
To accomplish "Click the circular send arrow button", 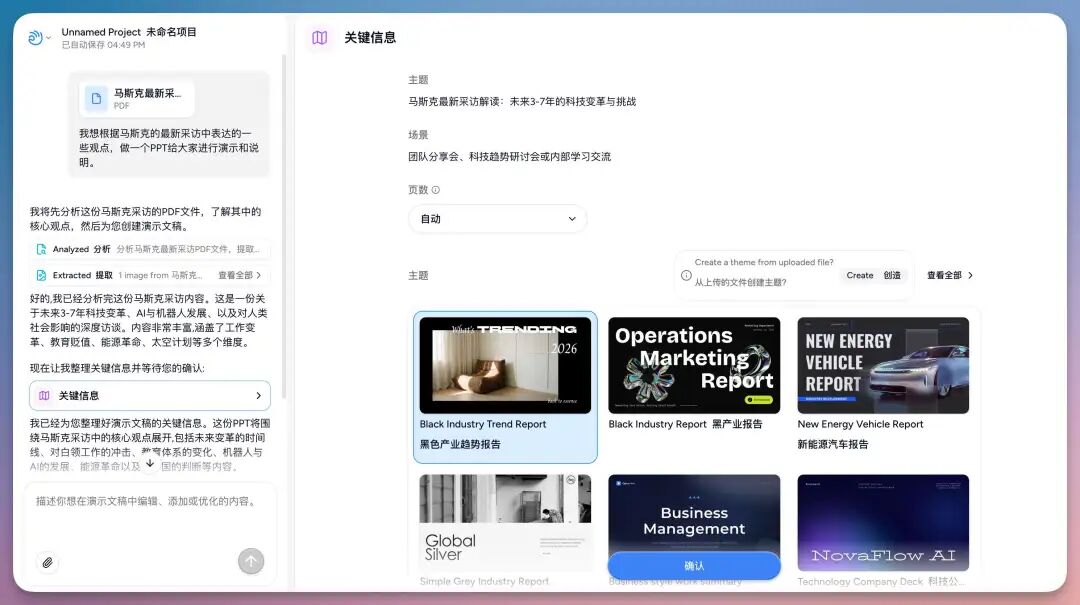I will point(251,562).
